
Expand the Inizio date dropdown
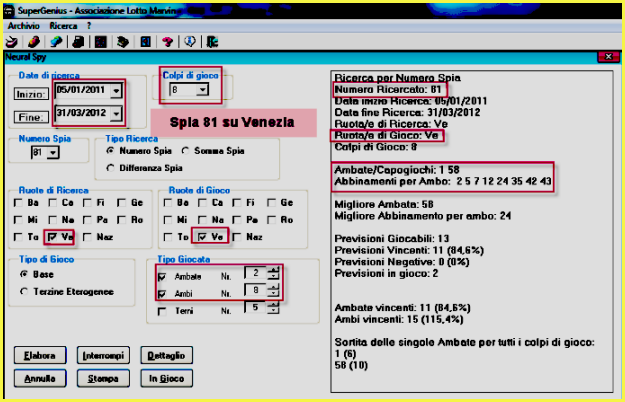point(116,91)
